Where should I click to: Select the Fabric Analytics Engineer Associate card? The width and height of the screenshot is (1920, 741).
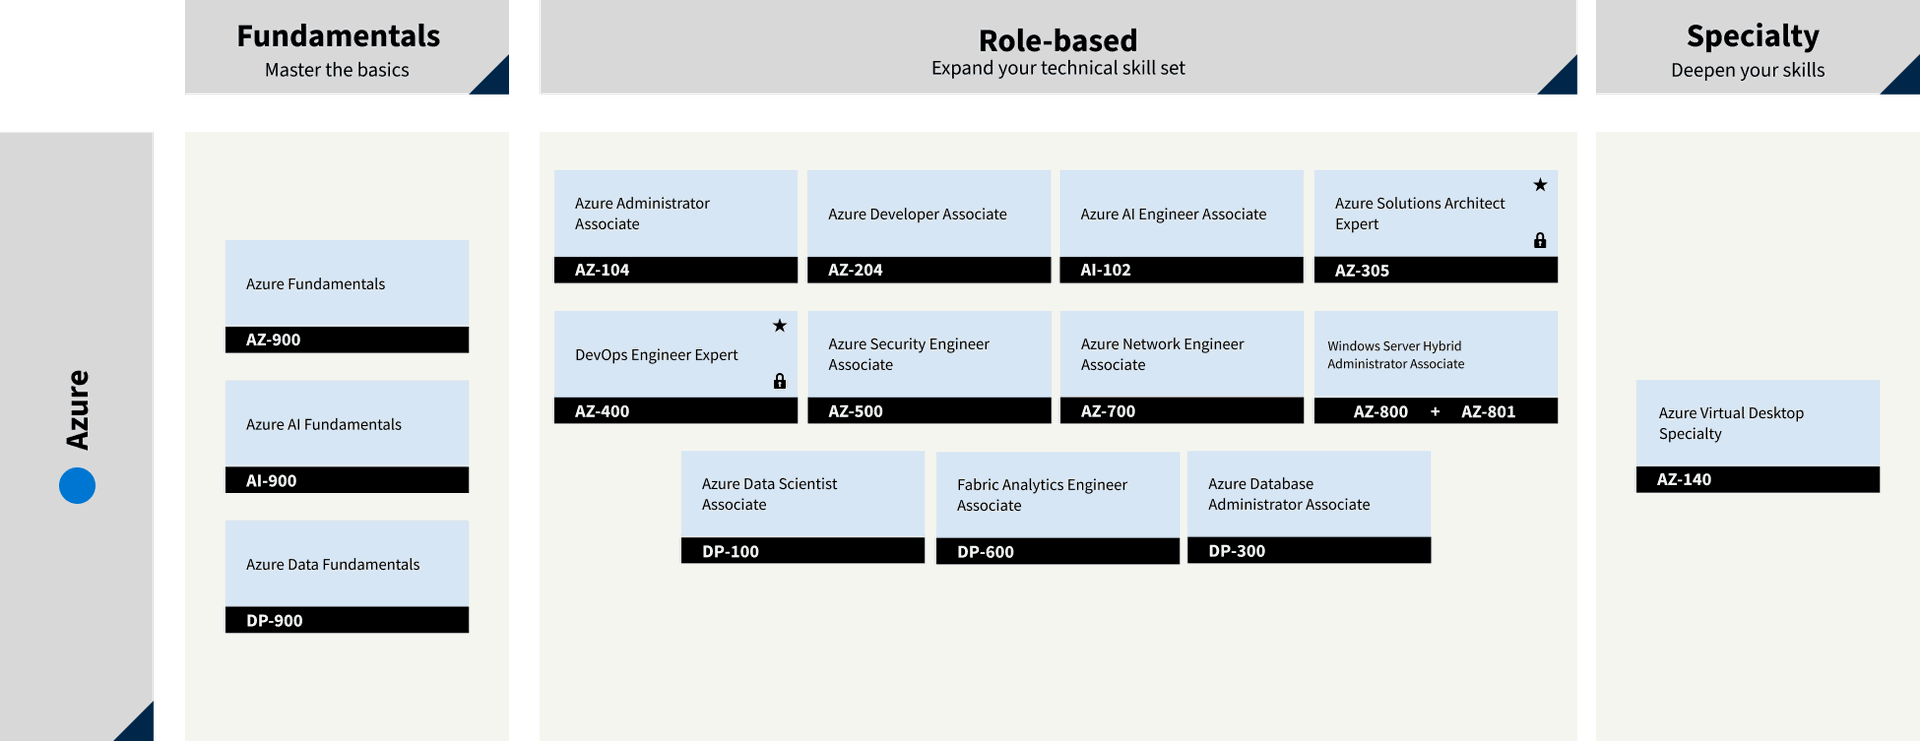pyautogui.click(x=1057, y=495)
